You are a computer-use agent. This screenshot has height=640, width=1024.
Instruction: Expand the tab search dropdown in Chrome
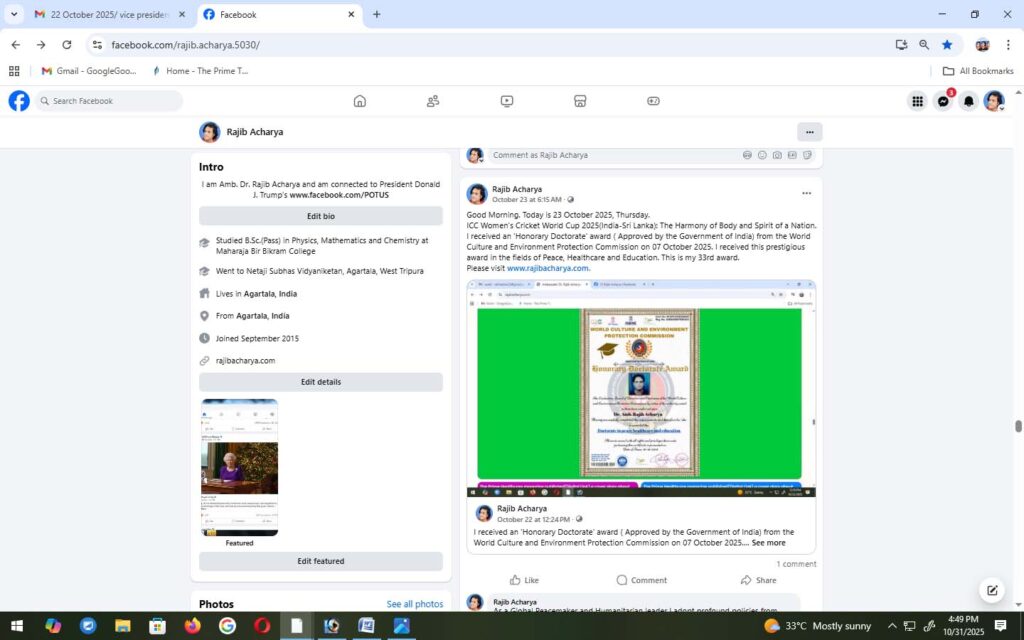click(x=14, y=15)
